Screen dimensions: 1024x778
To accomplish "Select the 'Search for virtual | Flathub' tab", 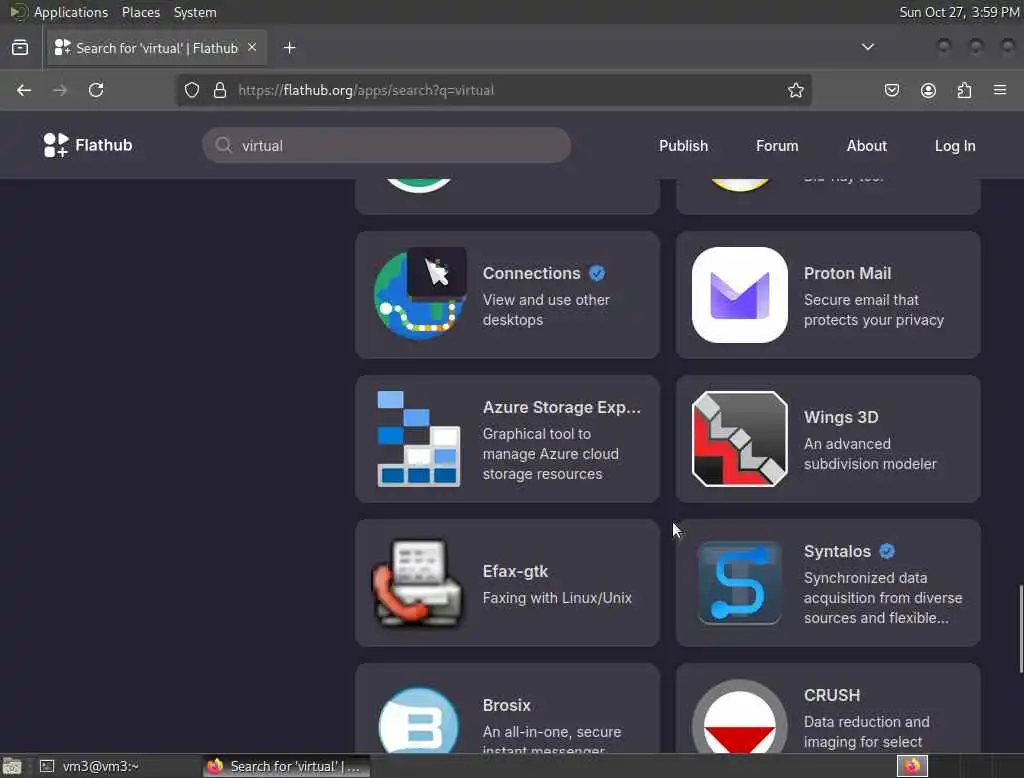I will 157,48.
